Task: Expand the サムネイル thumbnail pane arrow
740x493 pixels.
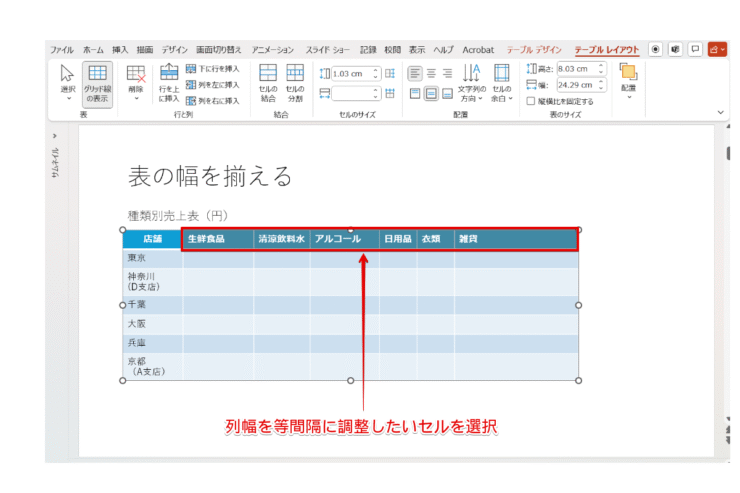Action: (x=55, y=136)
